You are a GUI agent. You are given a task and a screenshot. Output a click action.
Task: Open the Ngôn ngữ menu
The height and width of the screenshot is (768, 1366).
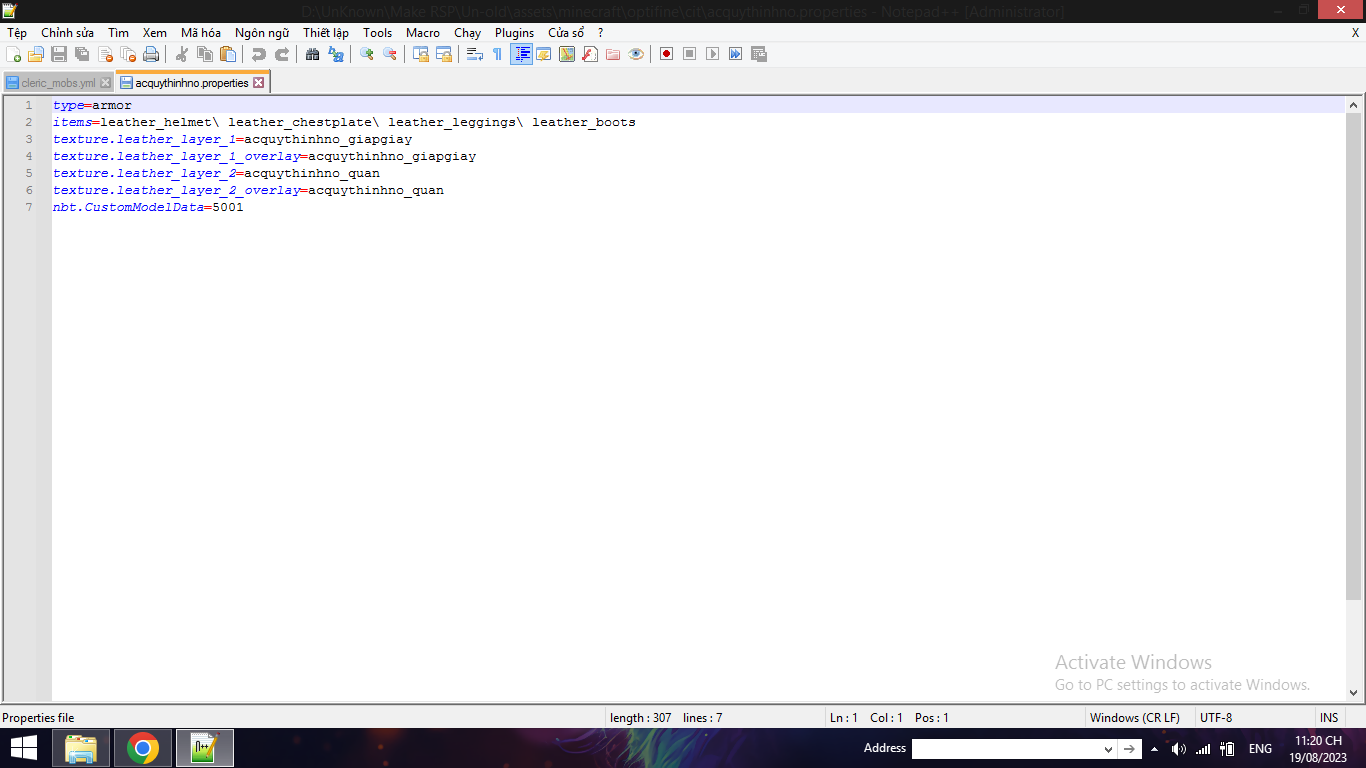262,33
